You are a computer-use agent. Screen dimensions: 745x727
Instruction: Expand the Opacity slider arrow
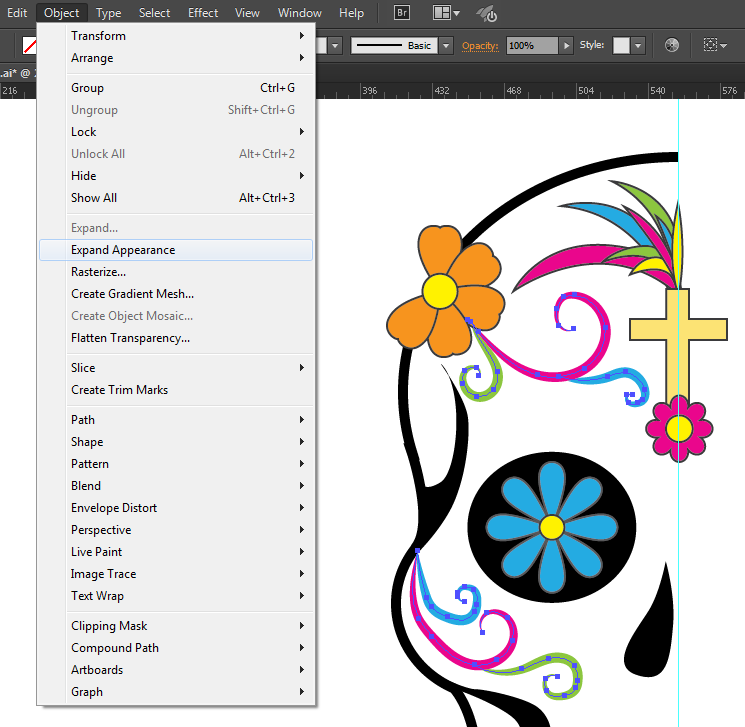point(566,46)
